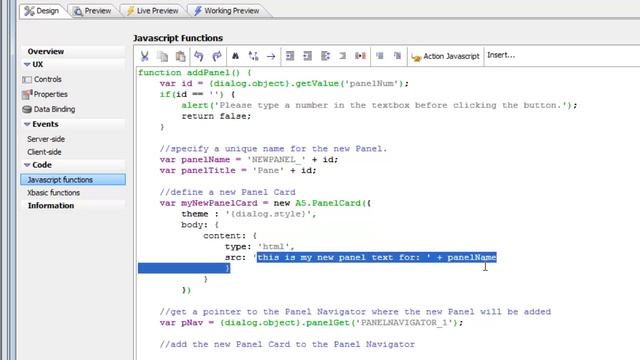Click the Action Javascript button label

[x=451, y=56]
